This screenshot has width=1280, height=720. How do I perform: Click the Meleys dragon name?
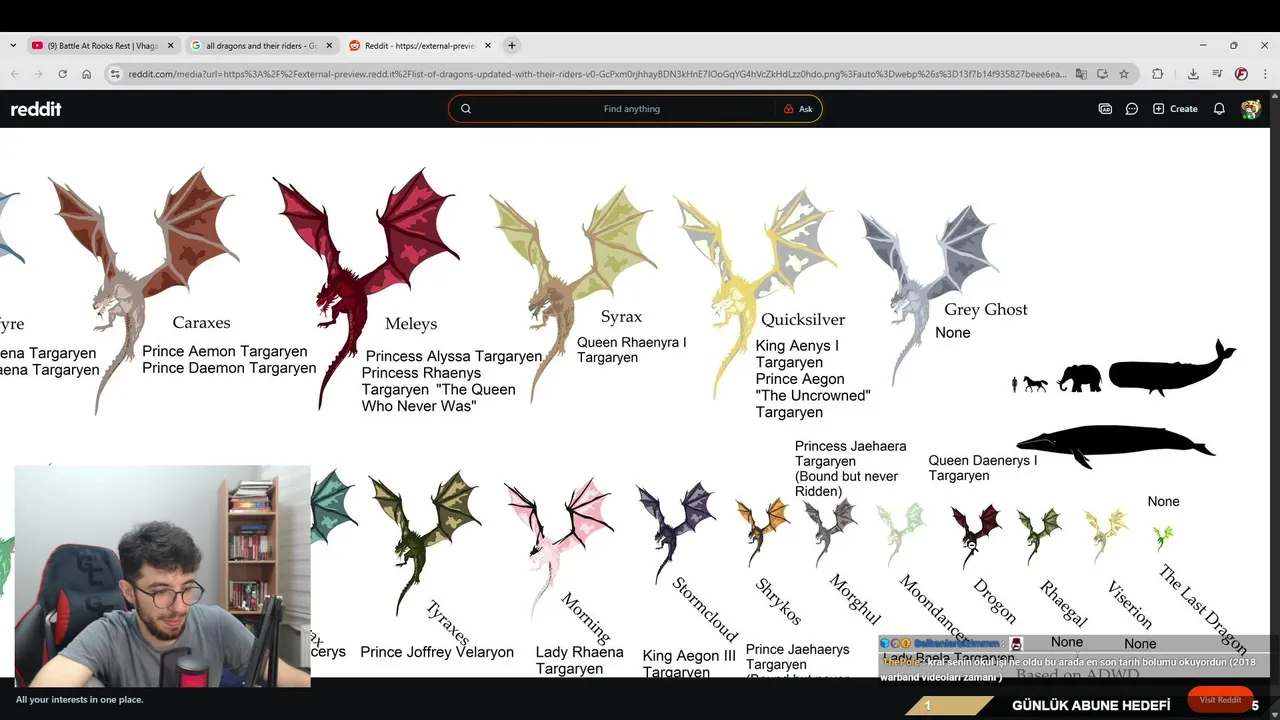[x=411, y=324]
